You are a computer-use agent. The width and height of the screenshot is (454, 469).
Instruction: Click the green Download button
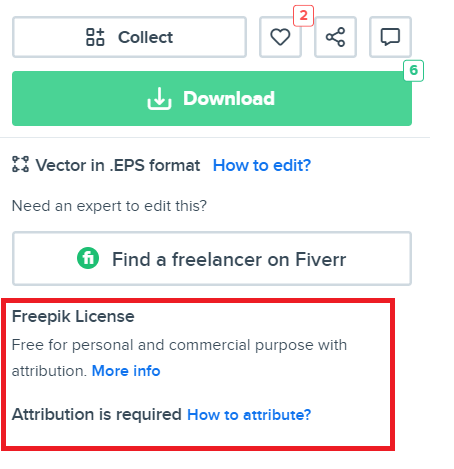click(x=212, y=98)
